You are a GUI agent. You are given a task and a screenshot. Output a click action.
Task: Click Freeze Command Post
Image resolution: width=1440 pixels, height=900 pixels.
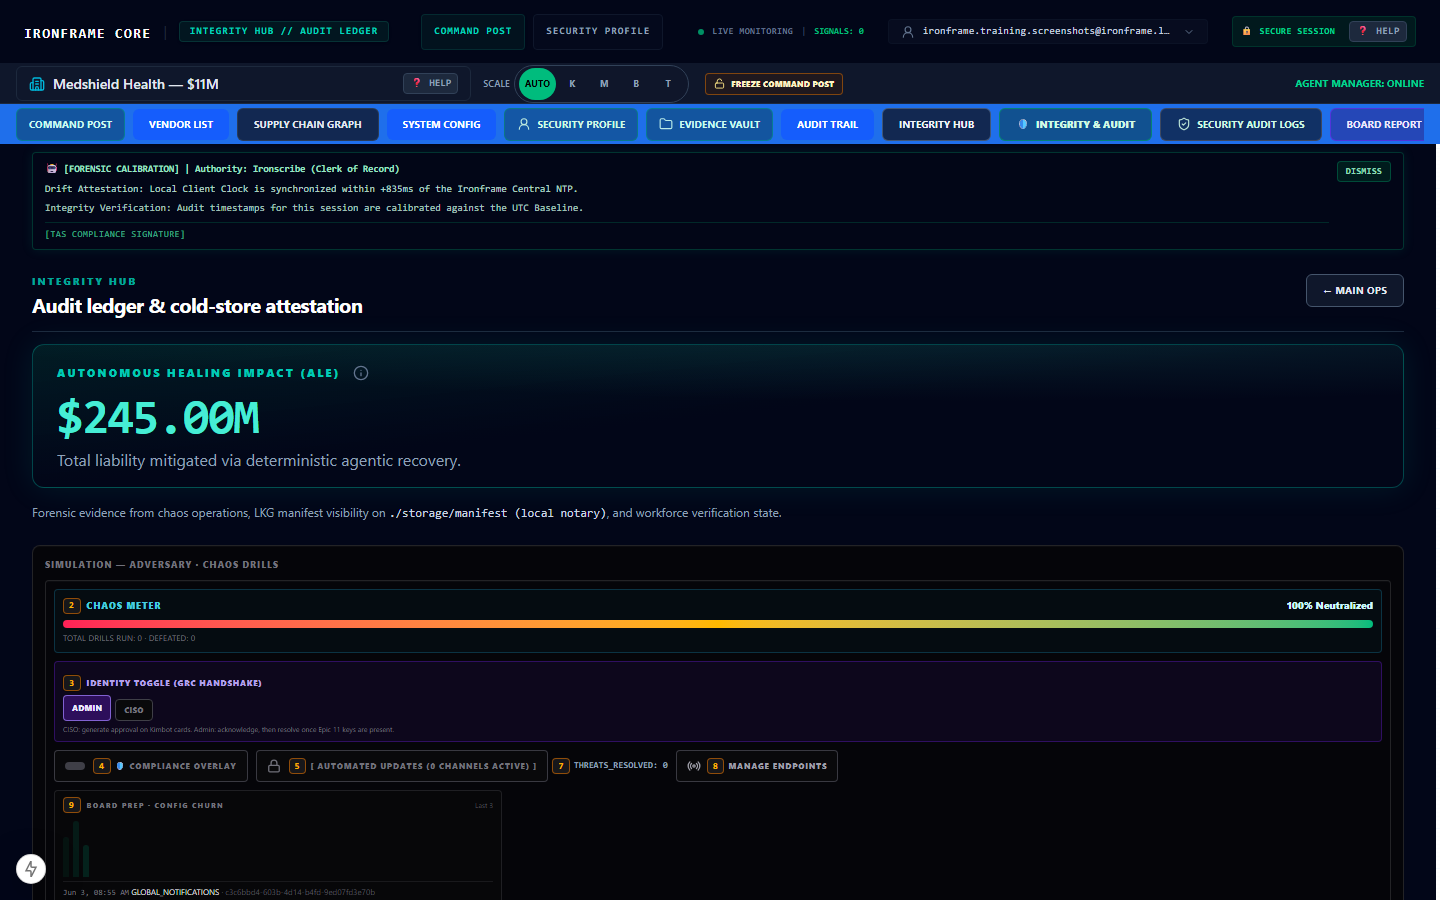774,84
